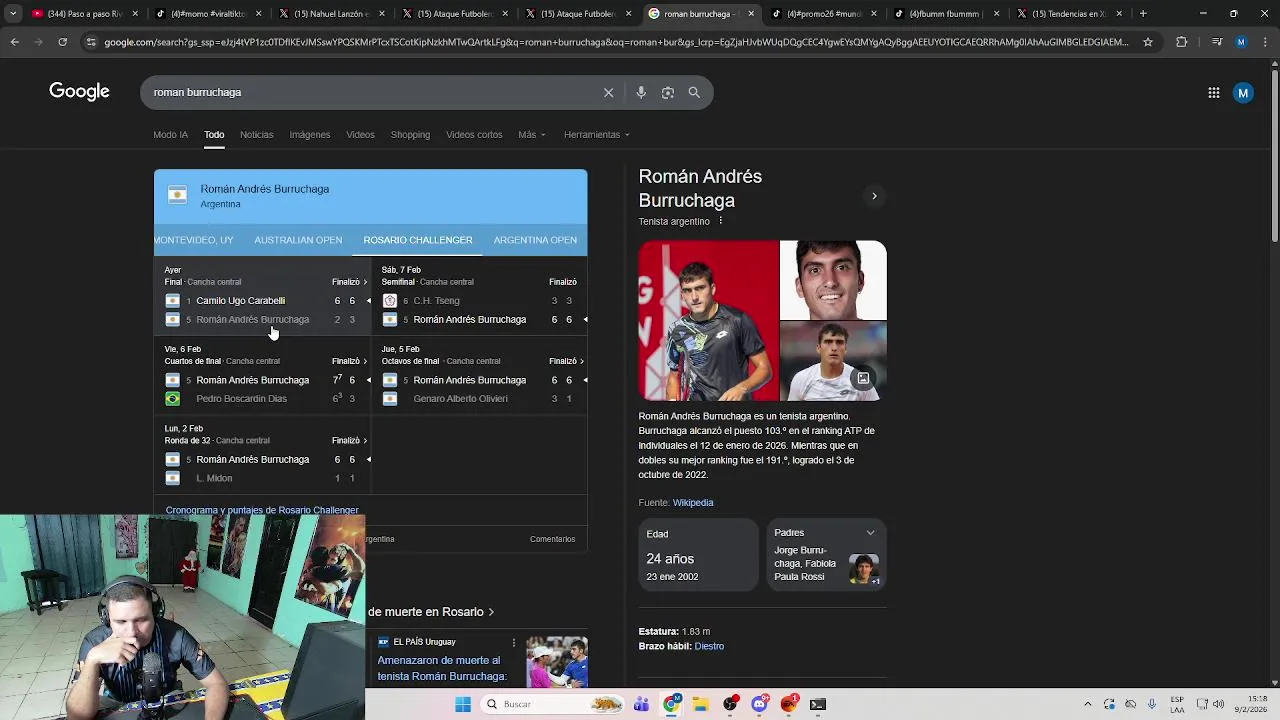Switch to the Videos cortos tab

(x=474, y=134)
